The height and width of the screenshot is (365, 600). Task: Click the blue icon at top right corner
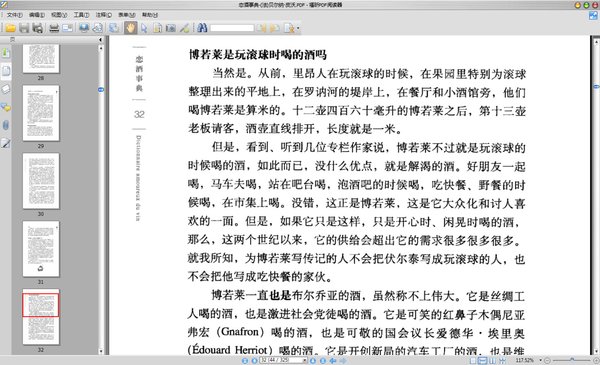pyautogui.click(x=593, y=16)
